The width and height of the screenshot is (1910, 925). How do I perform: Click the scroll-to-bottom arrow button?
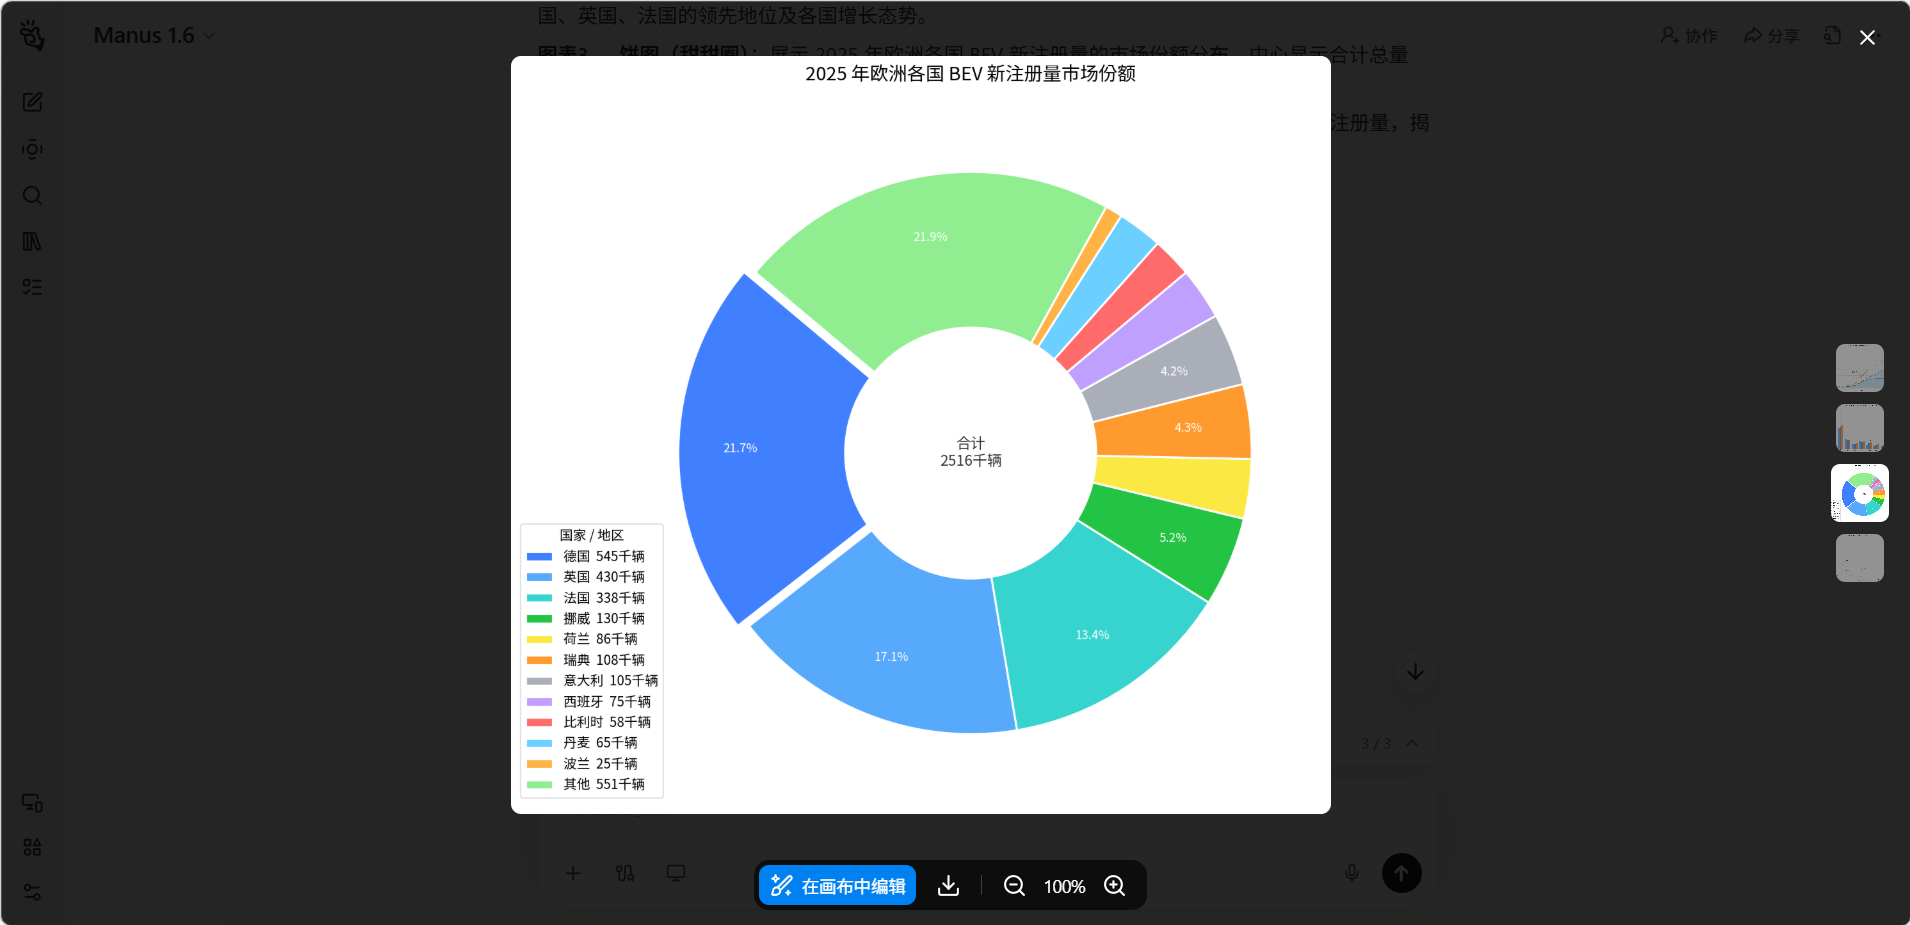pyautogui.click(x=1415, y=672)
